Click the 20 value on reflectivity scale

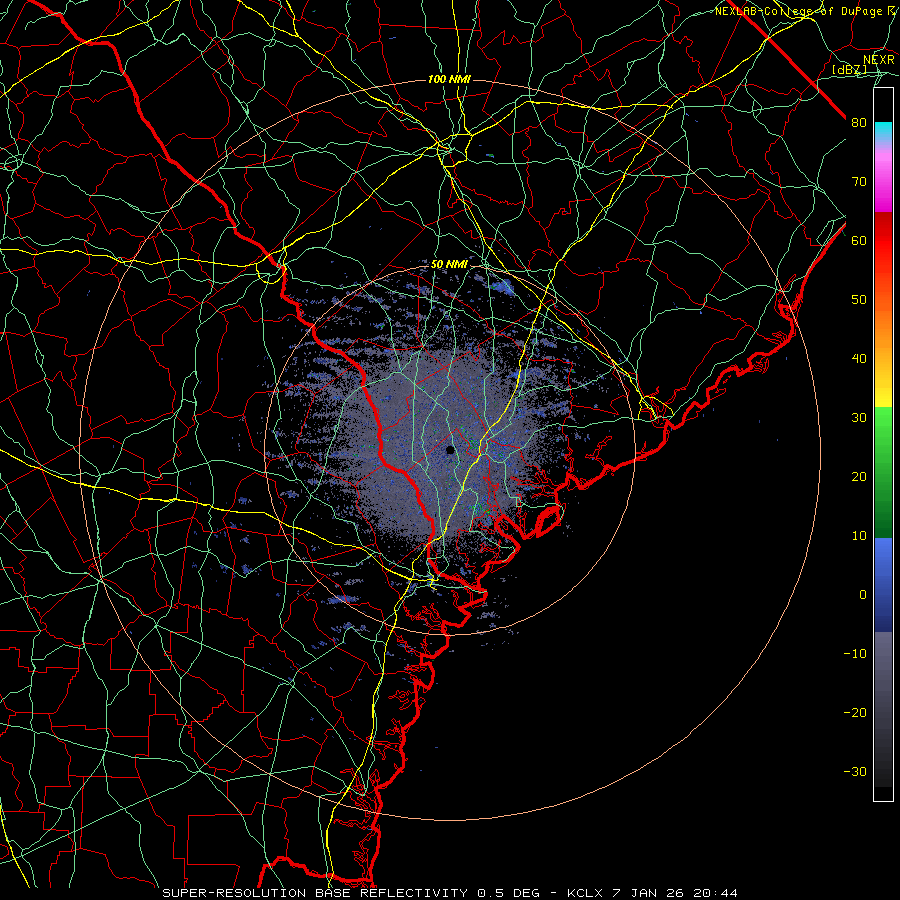point(859,477)
